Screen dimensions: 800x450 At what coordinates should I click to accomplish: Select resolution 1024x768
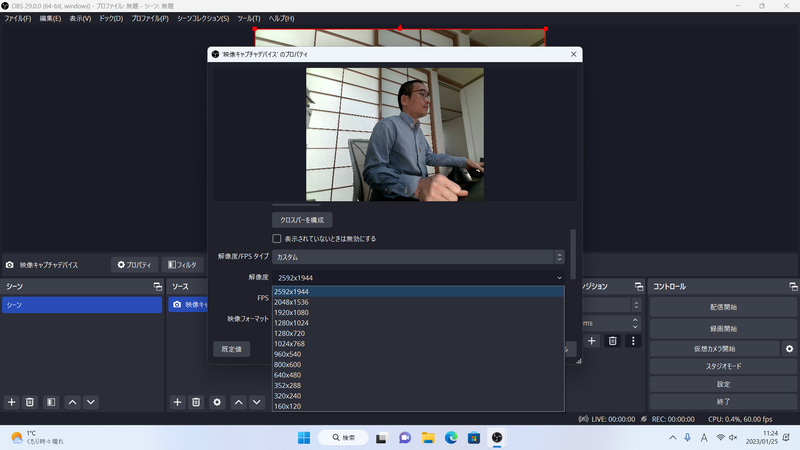tap(418, 344)
